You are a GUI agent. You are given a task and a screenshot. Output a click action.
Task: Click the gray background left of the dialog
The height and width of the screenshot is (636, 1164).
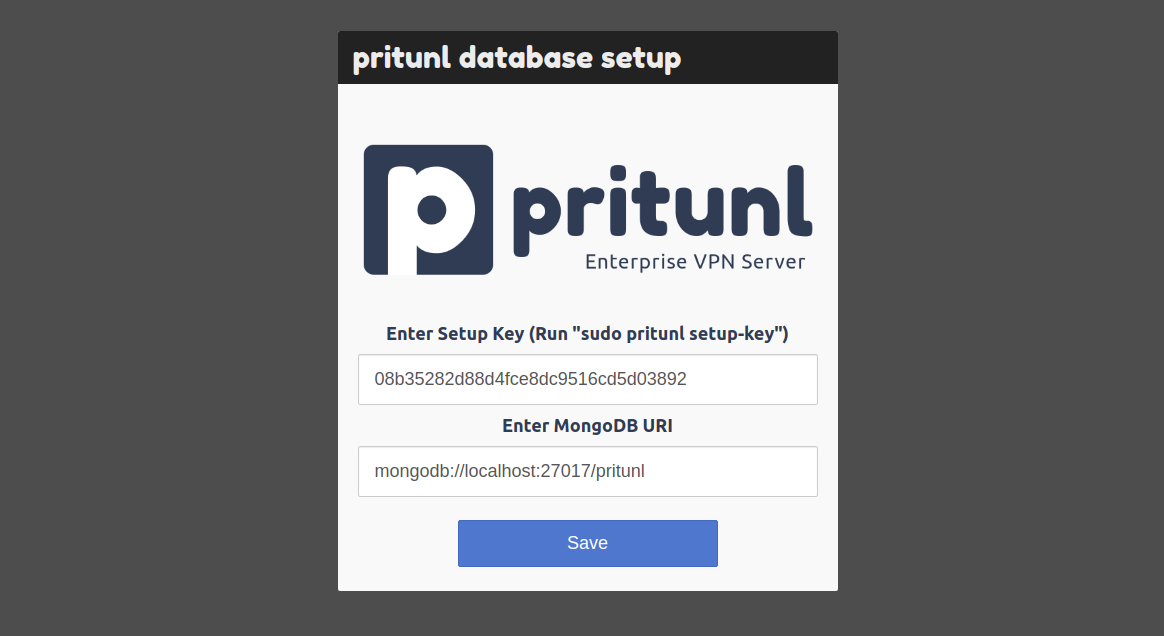(169, 318)
